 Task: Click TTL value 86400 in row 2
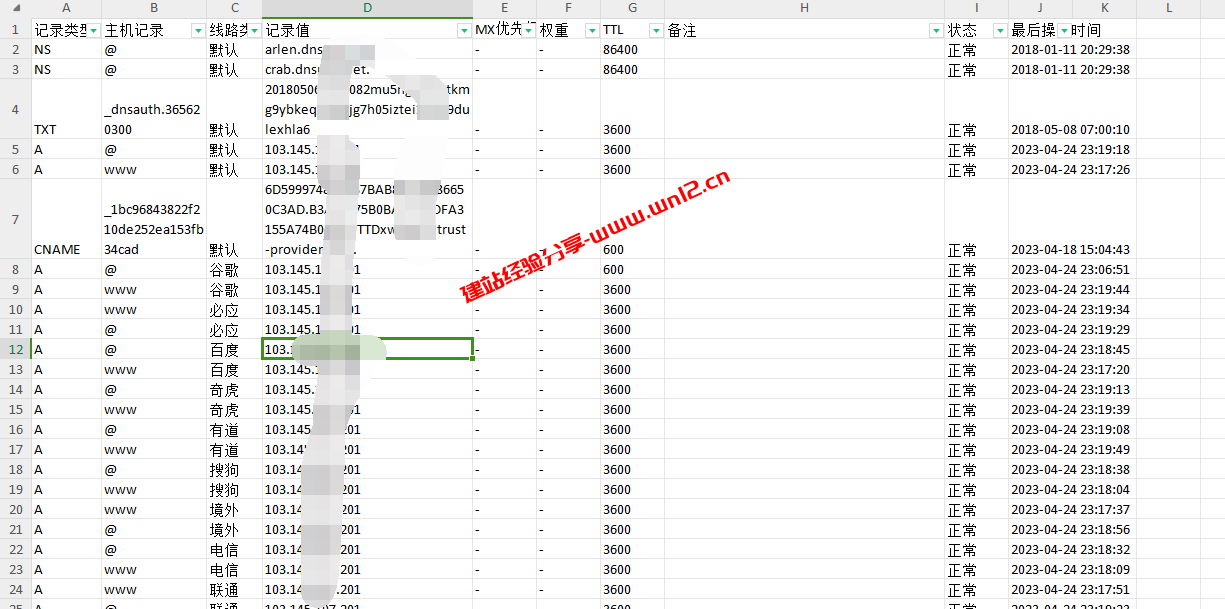621,49
